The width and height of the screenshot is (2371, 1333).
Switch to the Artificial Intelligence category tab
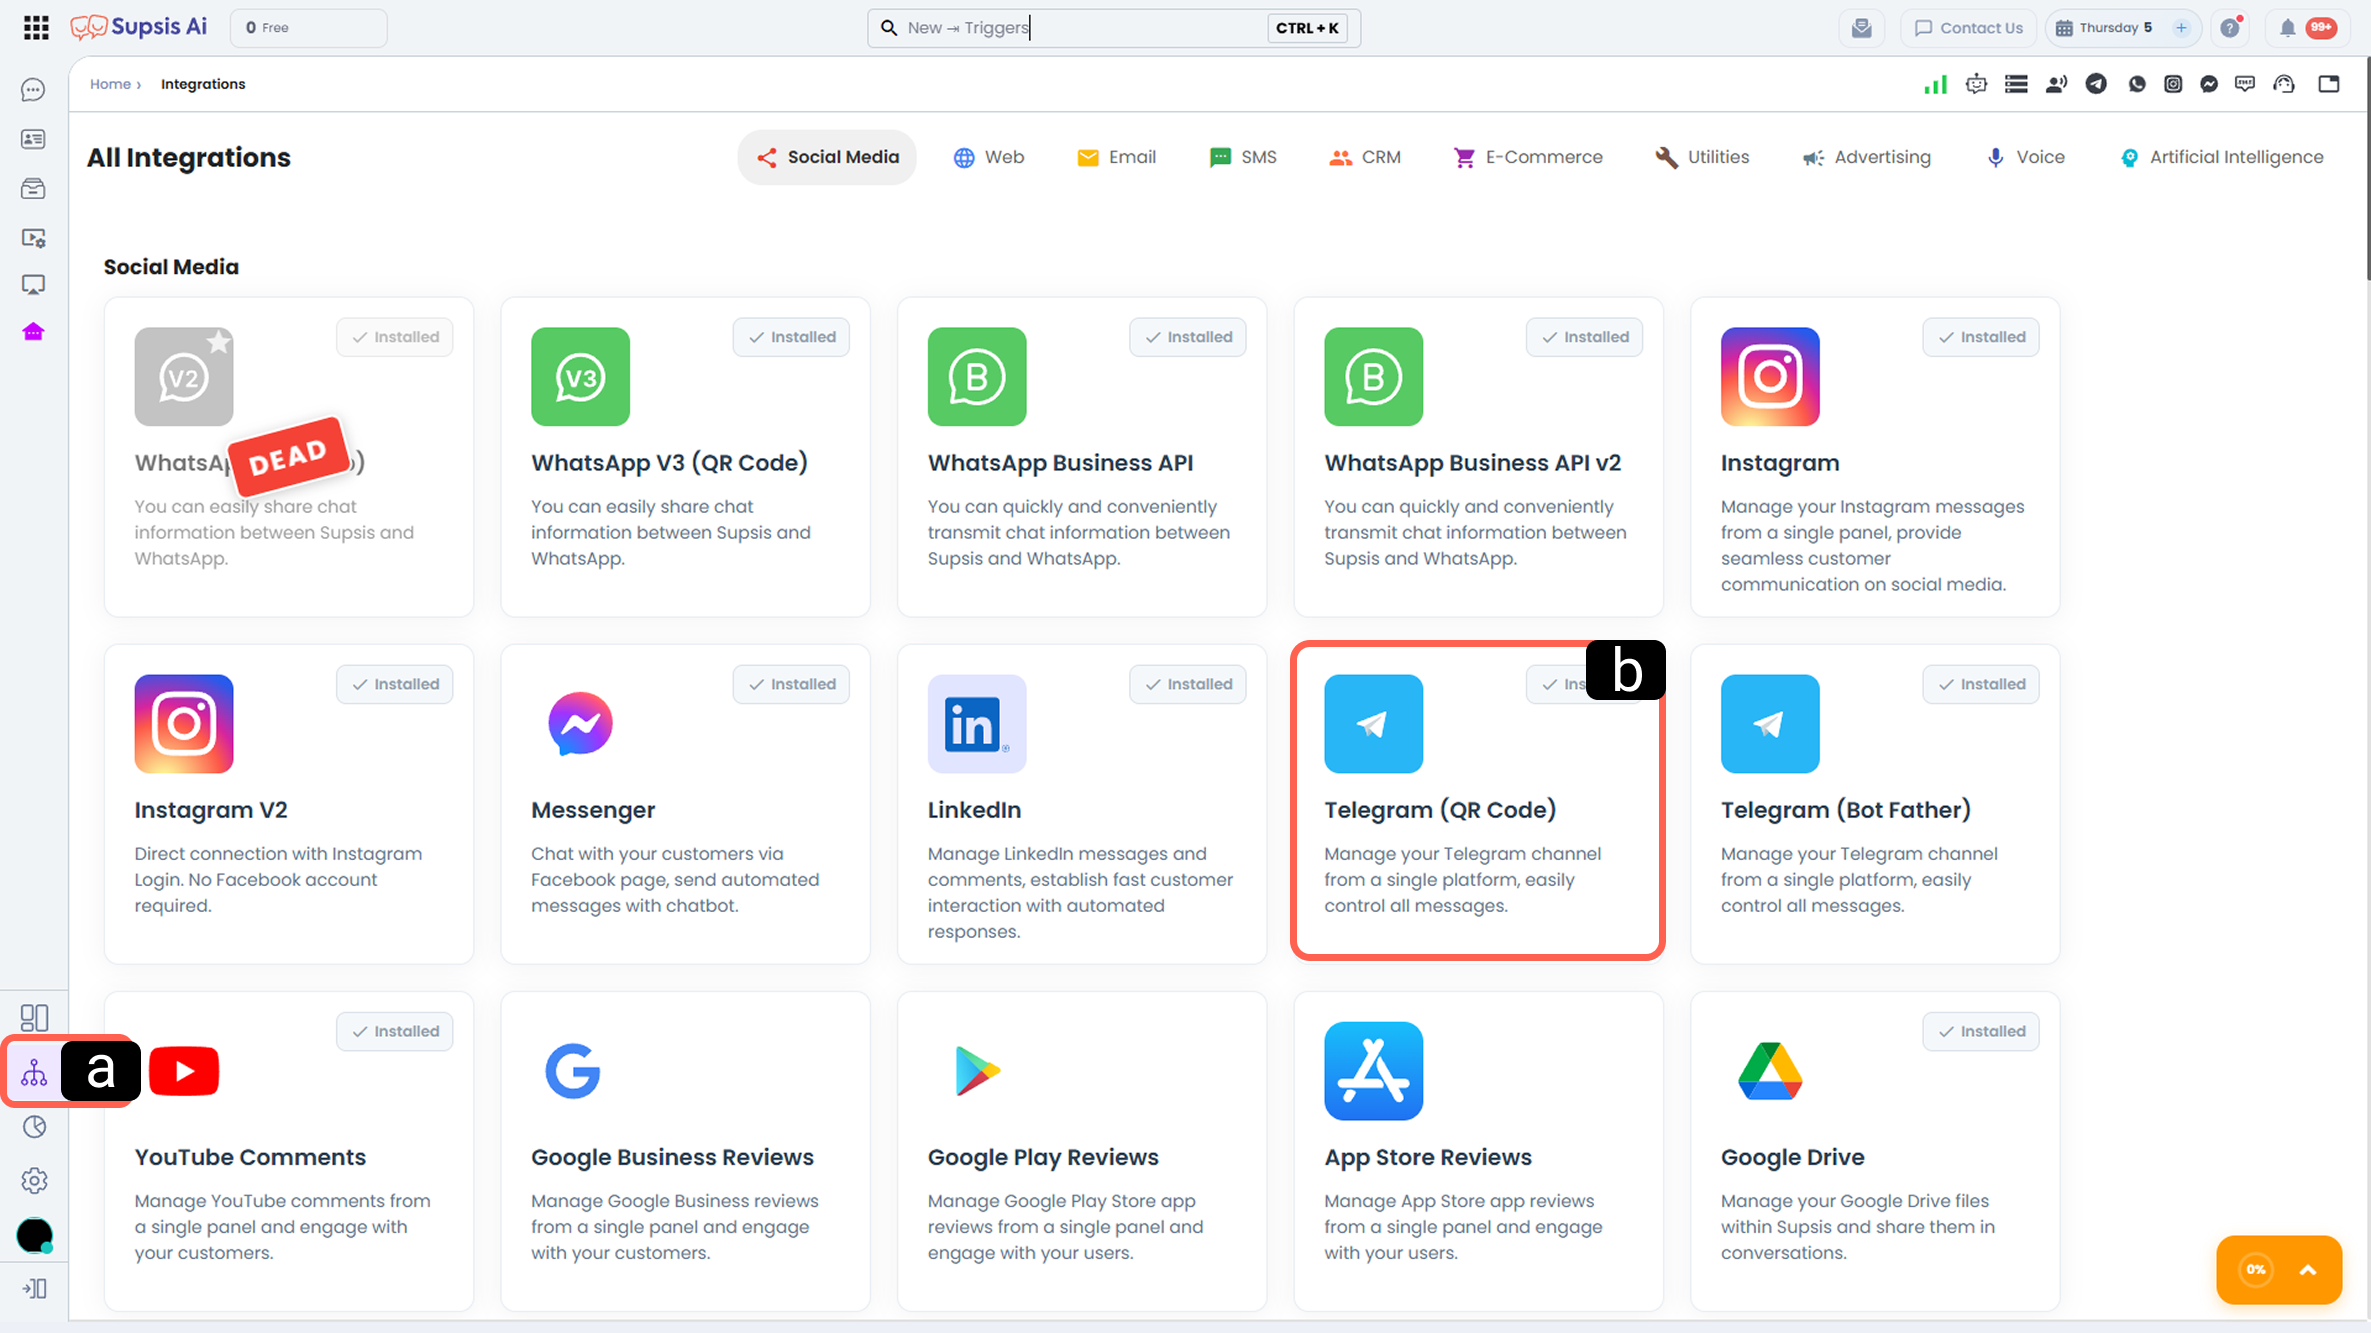point(2221,157)
